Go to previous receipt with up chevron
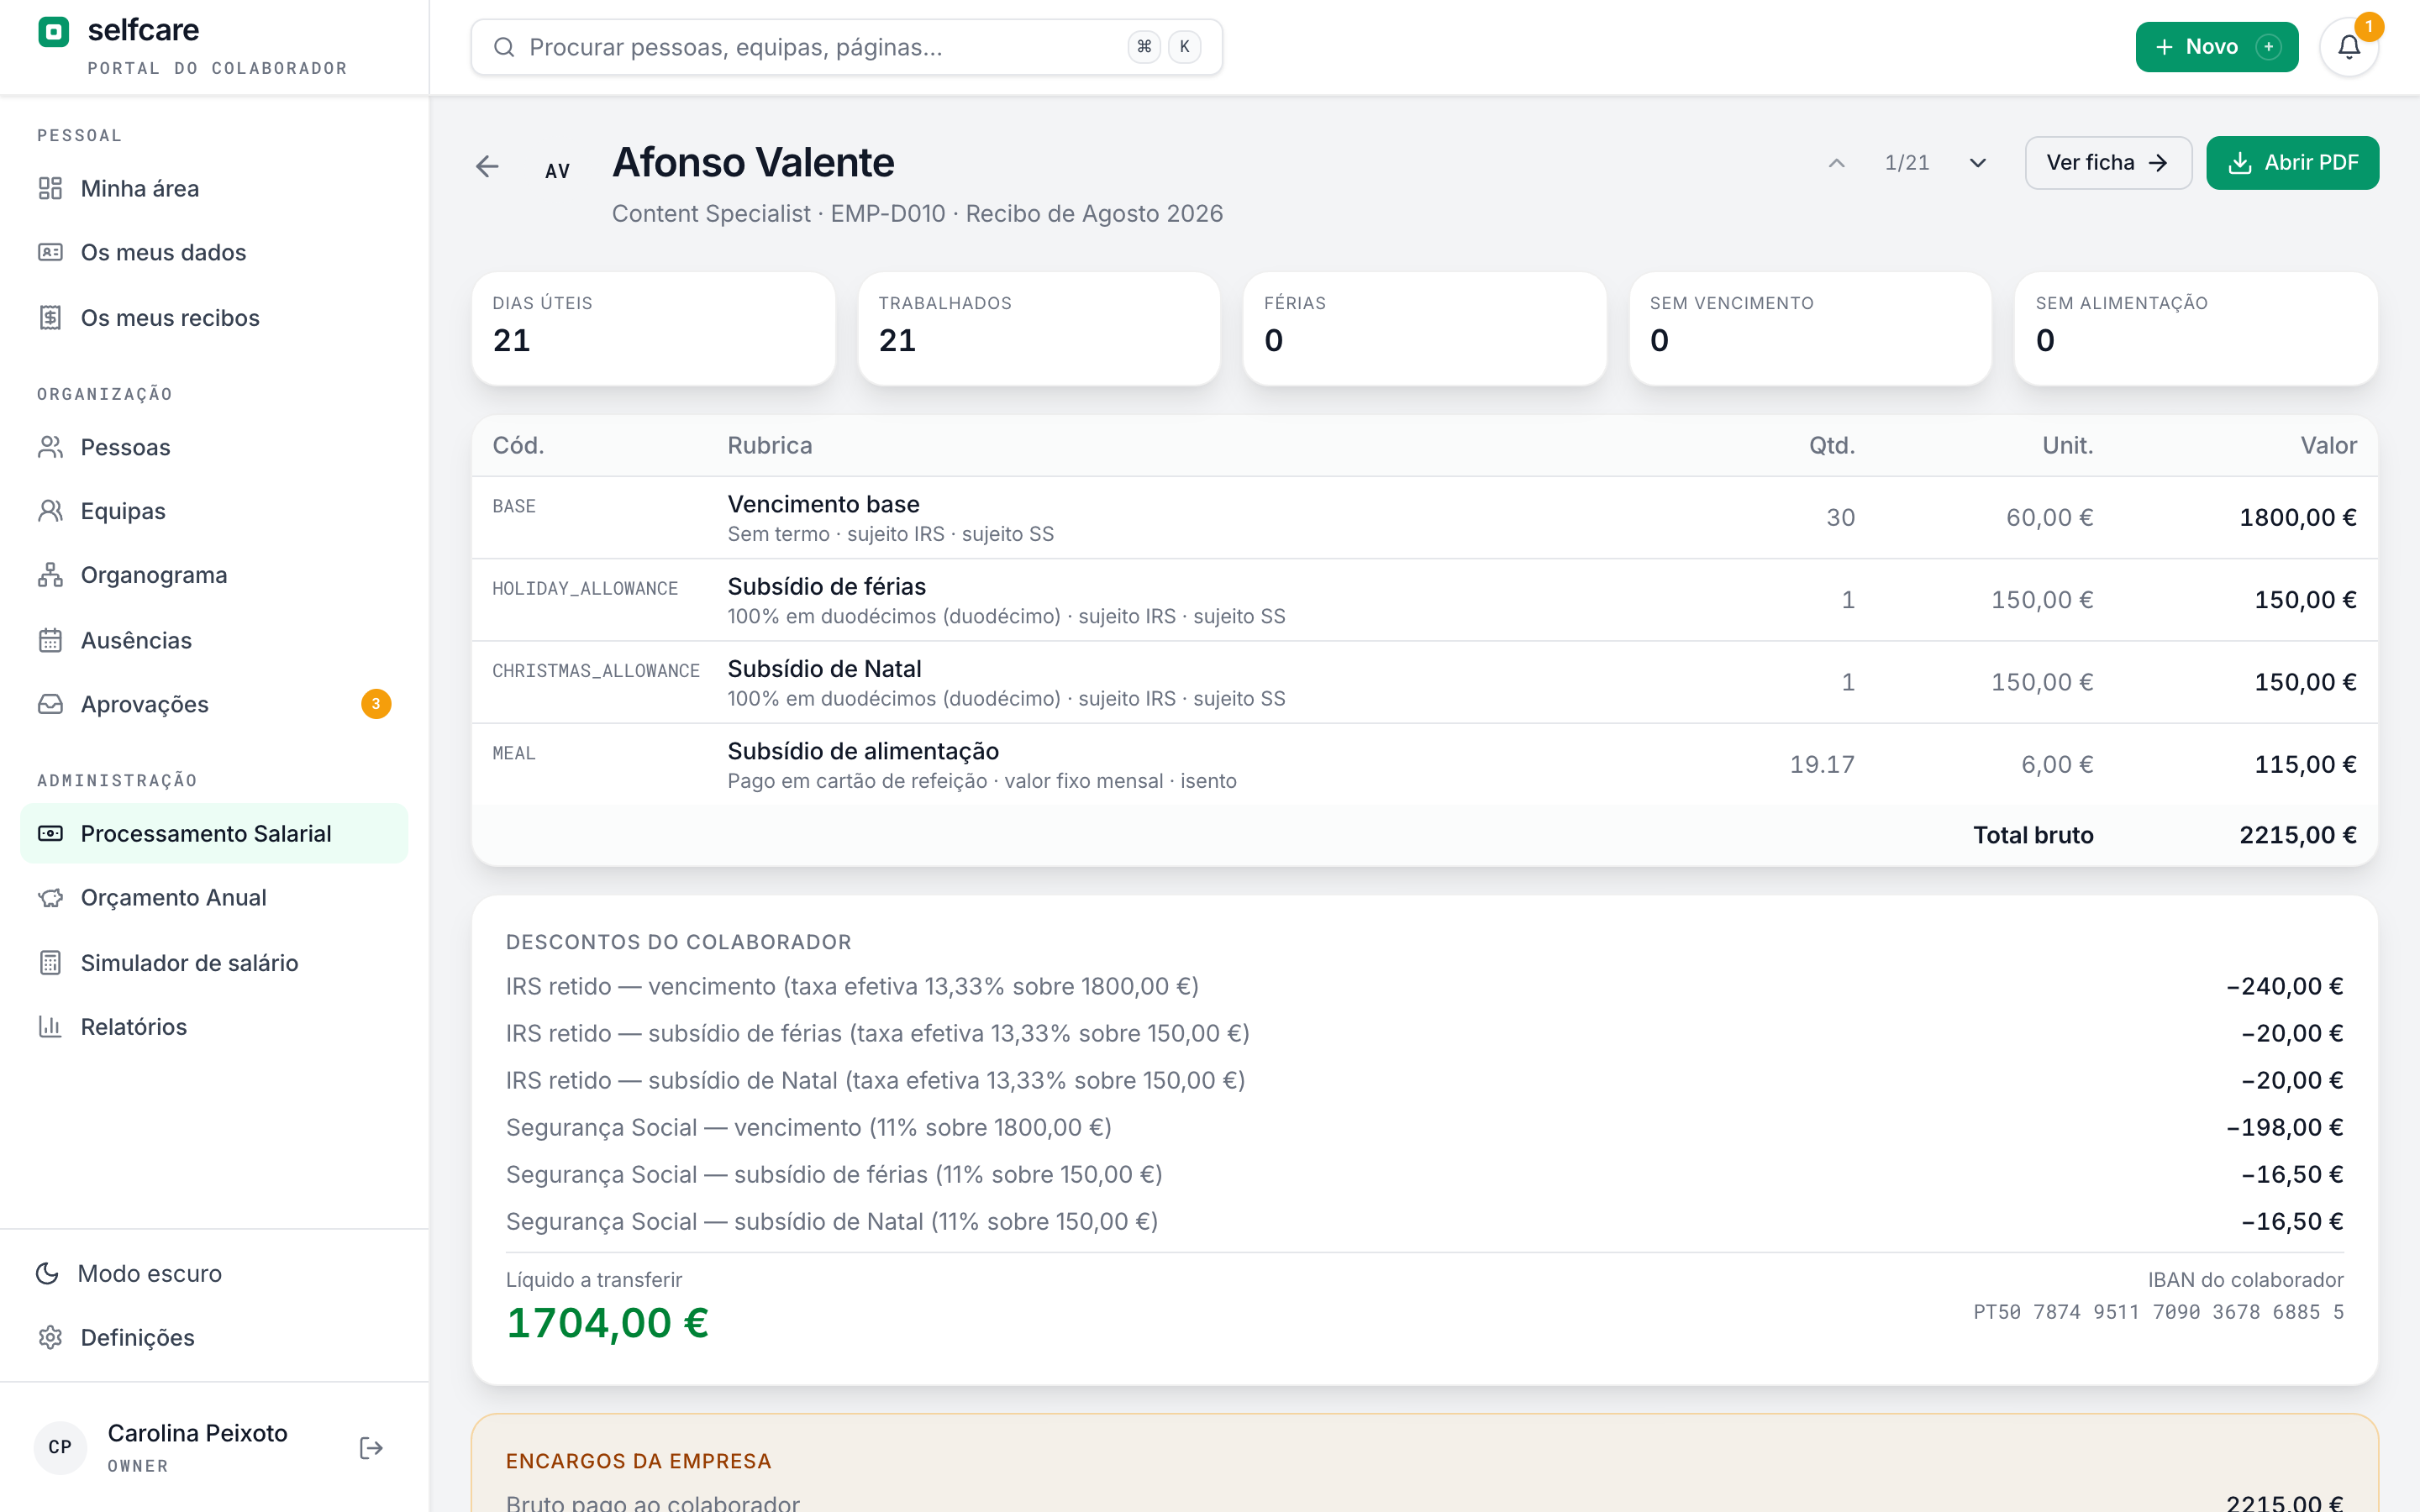Screen dimensions: 2420x1512 pyautogui.click(x=1836, y=163)
